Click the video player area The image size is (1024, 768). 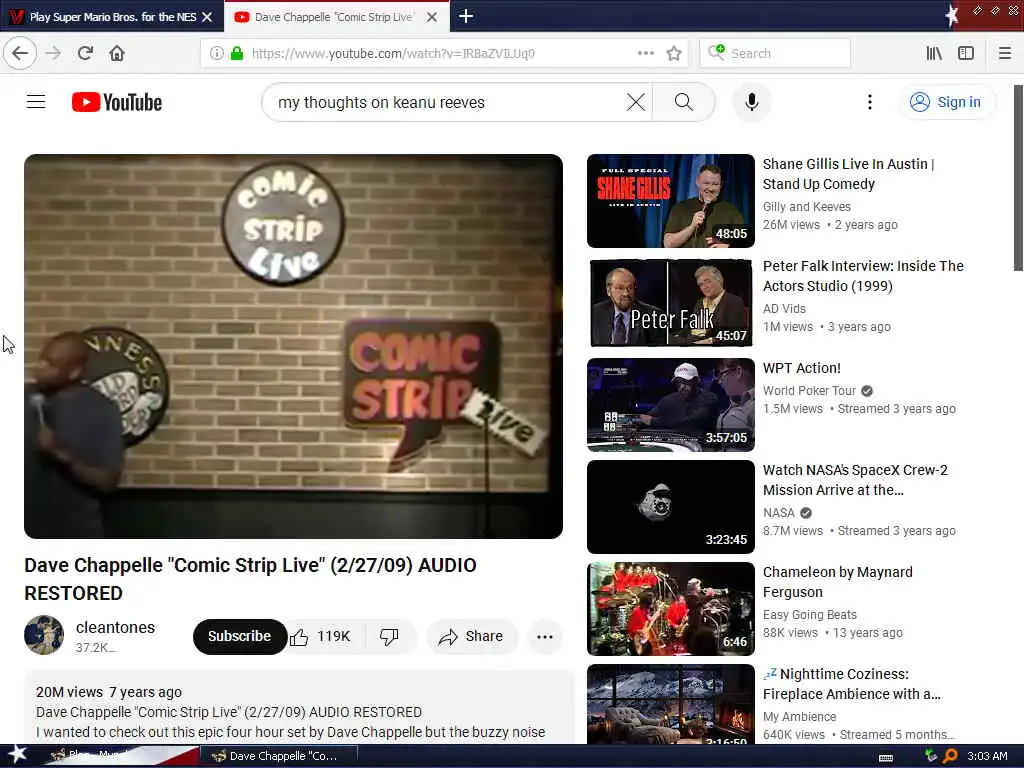click(293, 346)
